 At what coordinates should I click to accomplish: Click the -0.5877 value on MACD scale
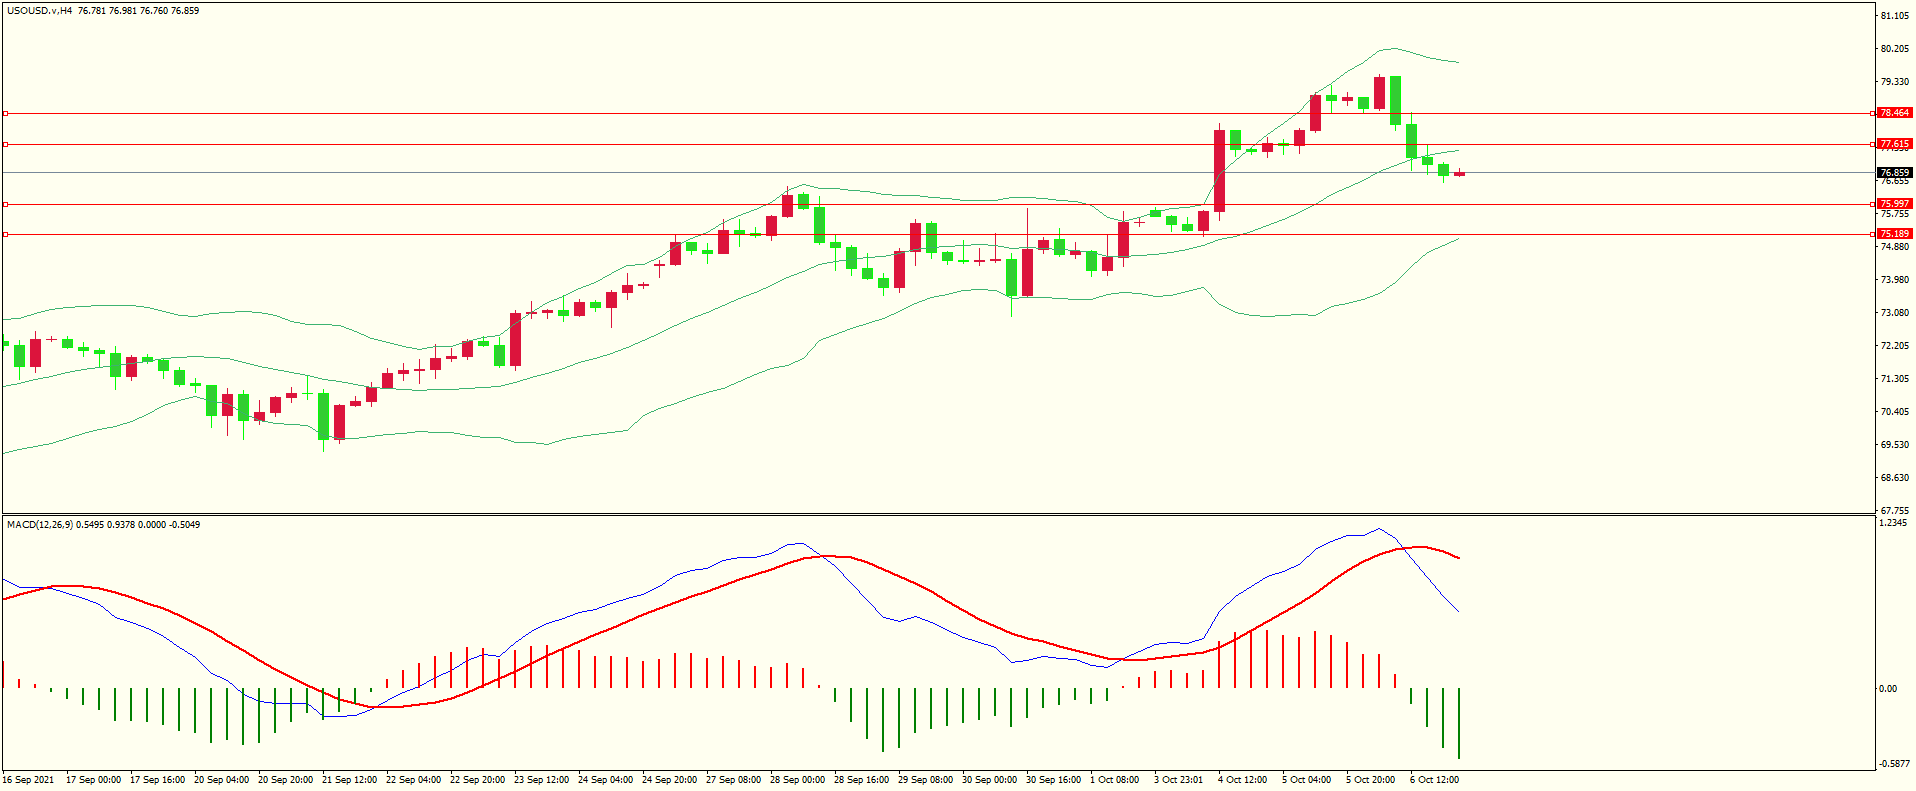coord(1894,764)
